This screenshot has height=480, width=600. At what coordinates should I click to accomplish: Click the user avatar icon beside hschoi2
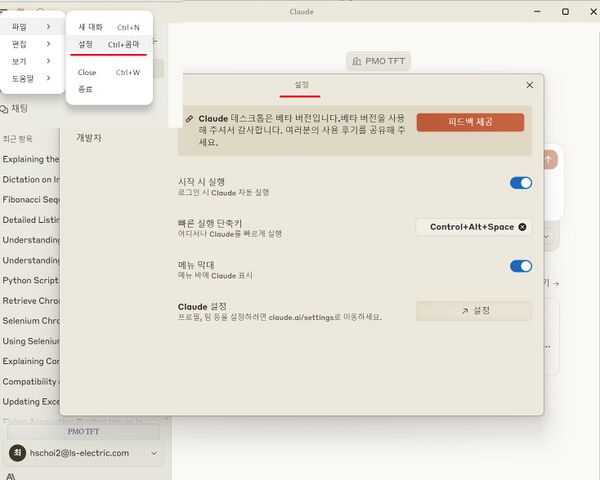point(16,453)
